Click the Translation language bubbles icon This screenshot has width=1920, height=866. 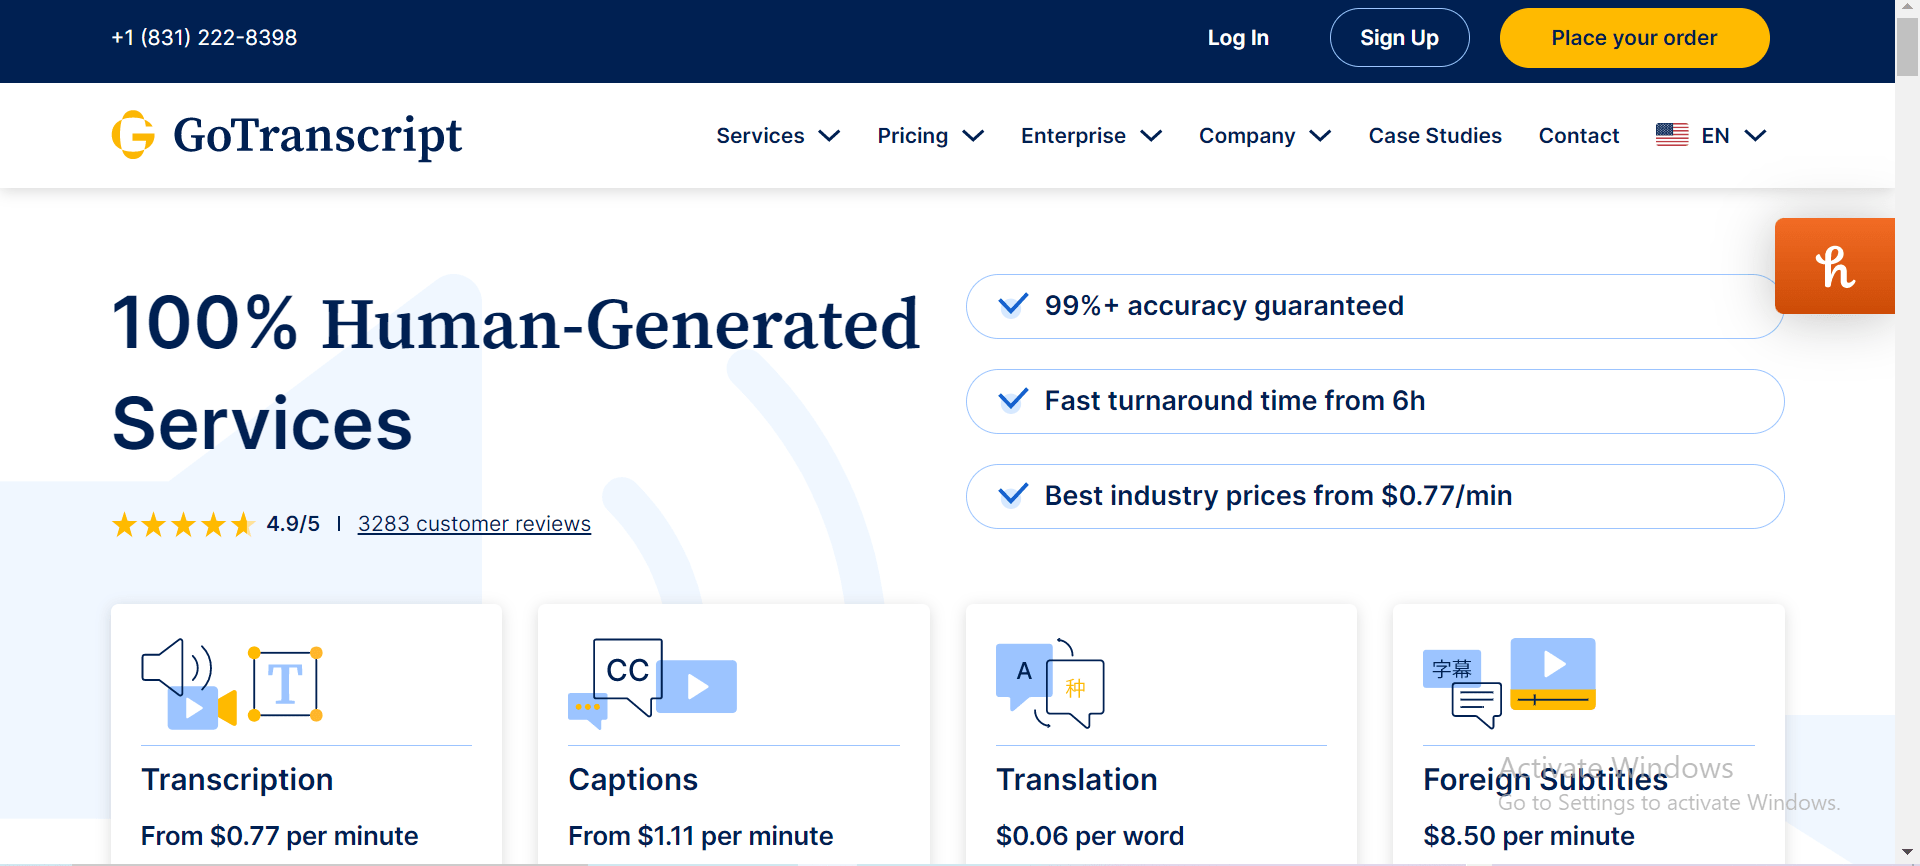[1050, 684]
